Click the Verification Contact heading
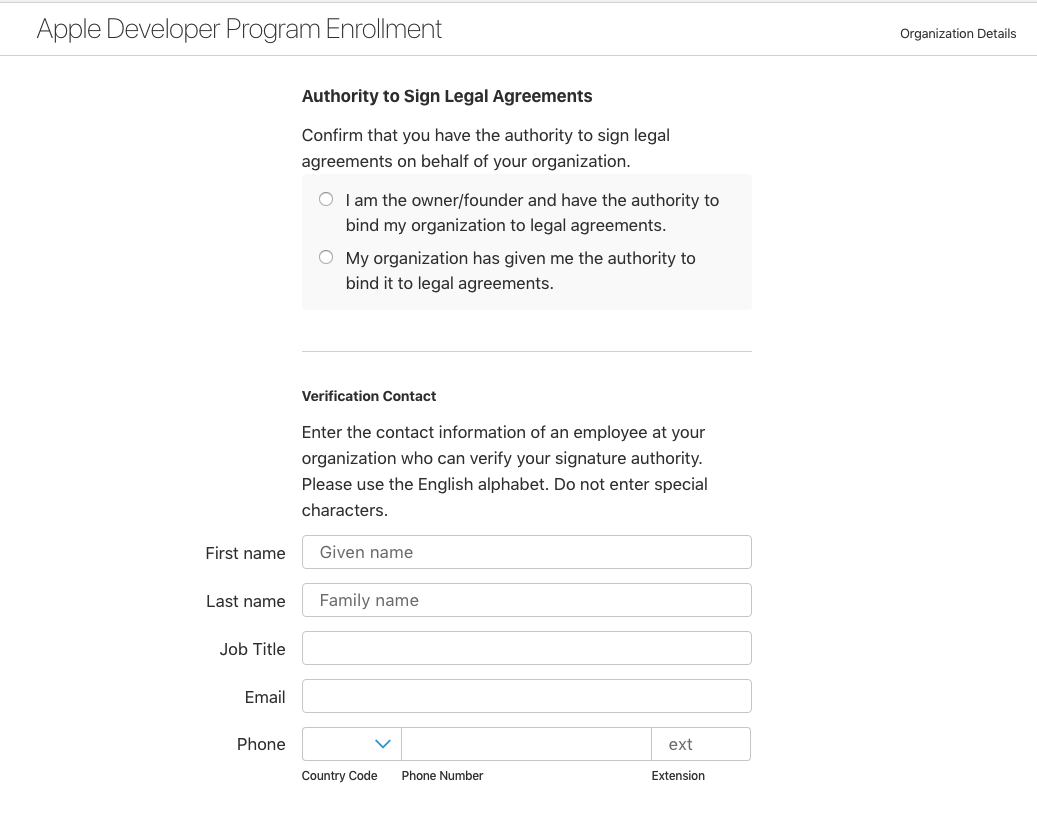 point(369,396)
